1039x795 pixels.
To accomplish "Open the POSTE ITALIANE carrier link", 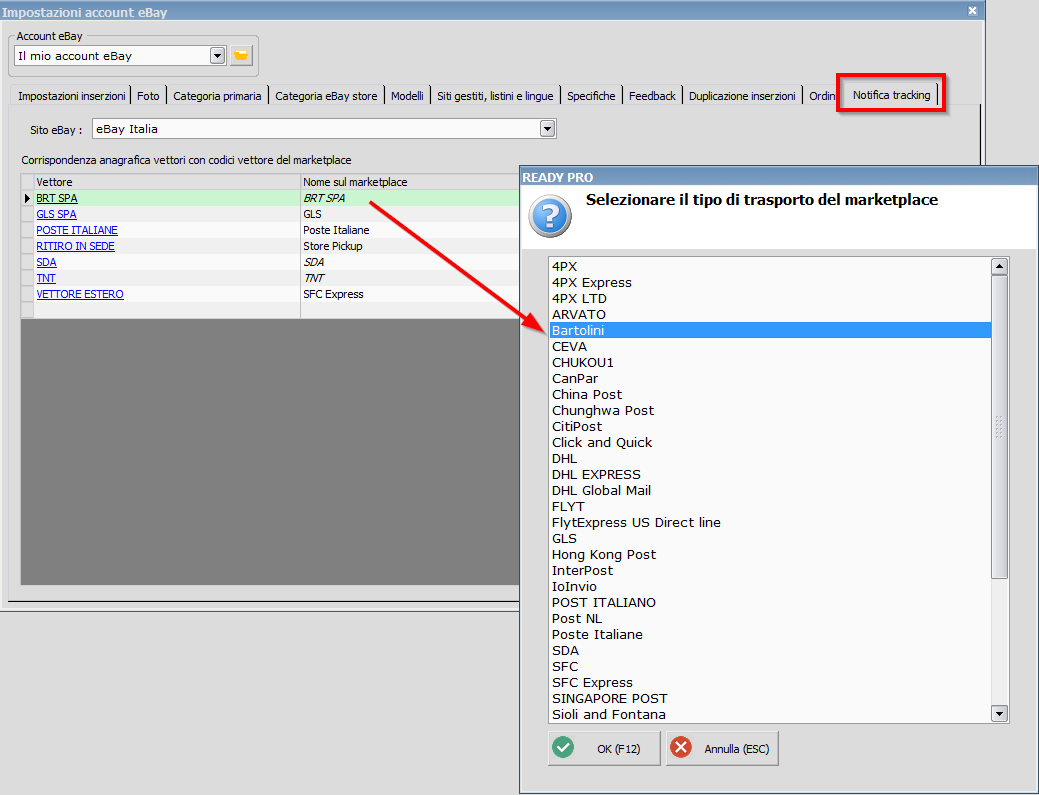I will [77, 230].
